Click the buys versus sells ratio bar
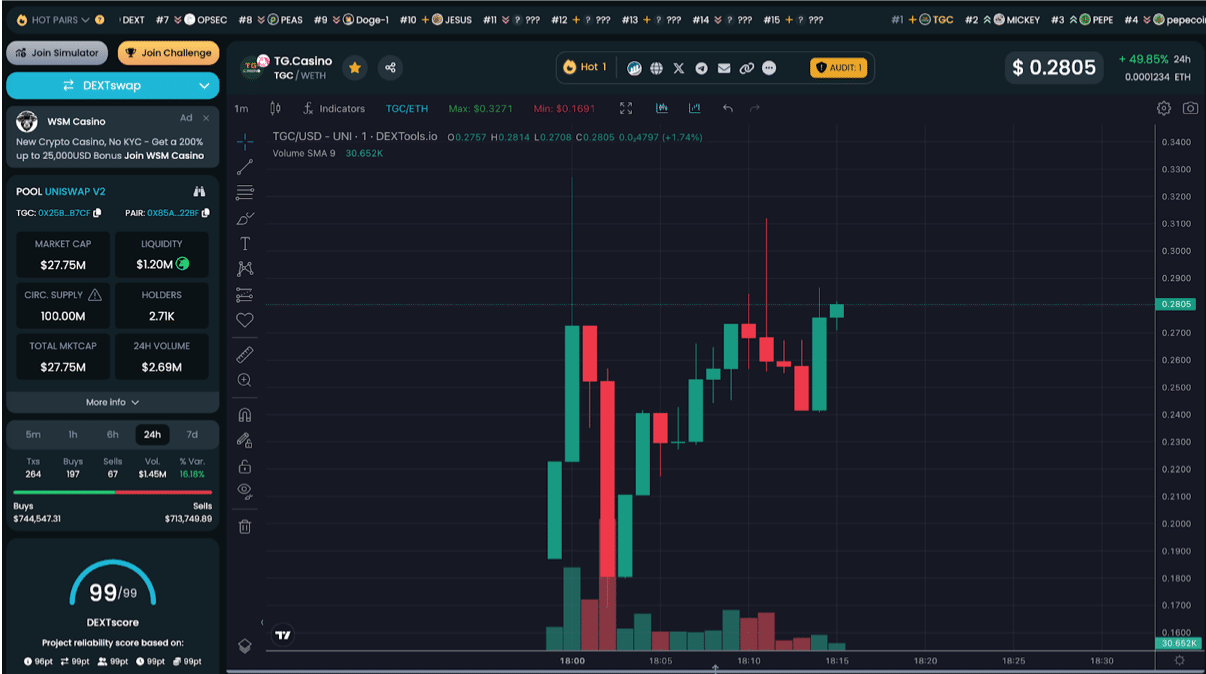The image size is (1206, 674). pos(112,492)
